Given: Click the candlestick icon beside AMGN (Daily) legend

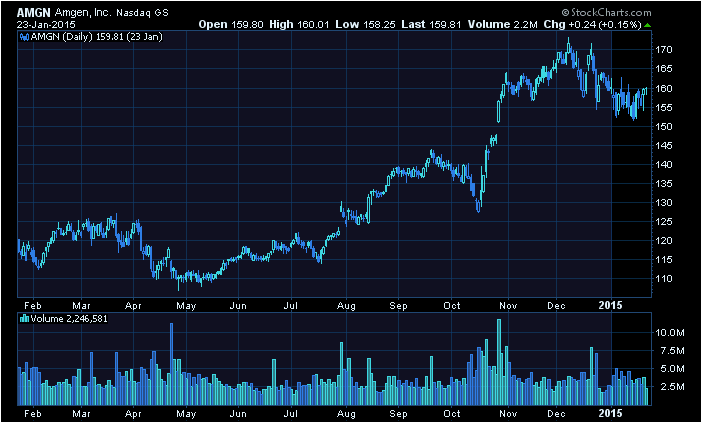Looking at the screenshot, I should click(x=24, y=37).
